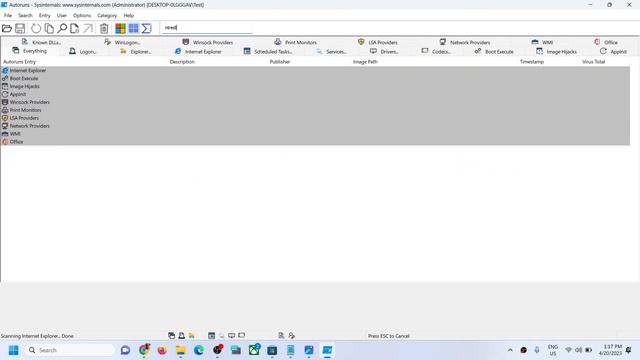Sort by Publisher column header

(x=280, y=62)
